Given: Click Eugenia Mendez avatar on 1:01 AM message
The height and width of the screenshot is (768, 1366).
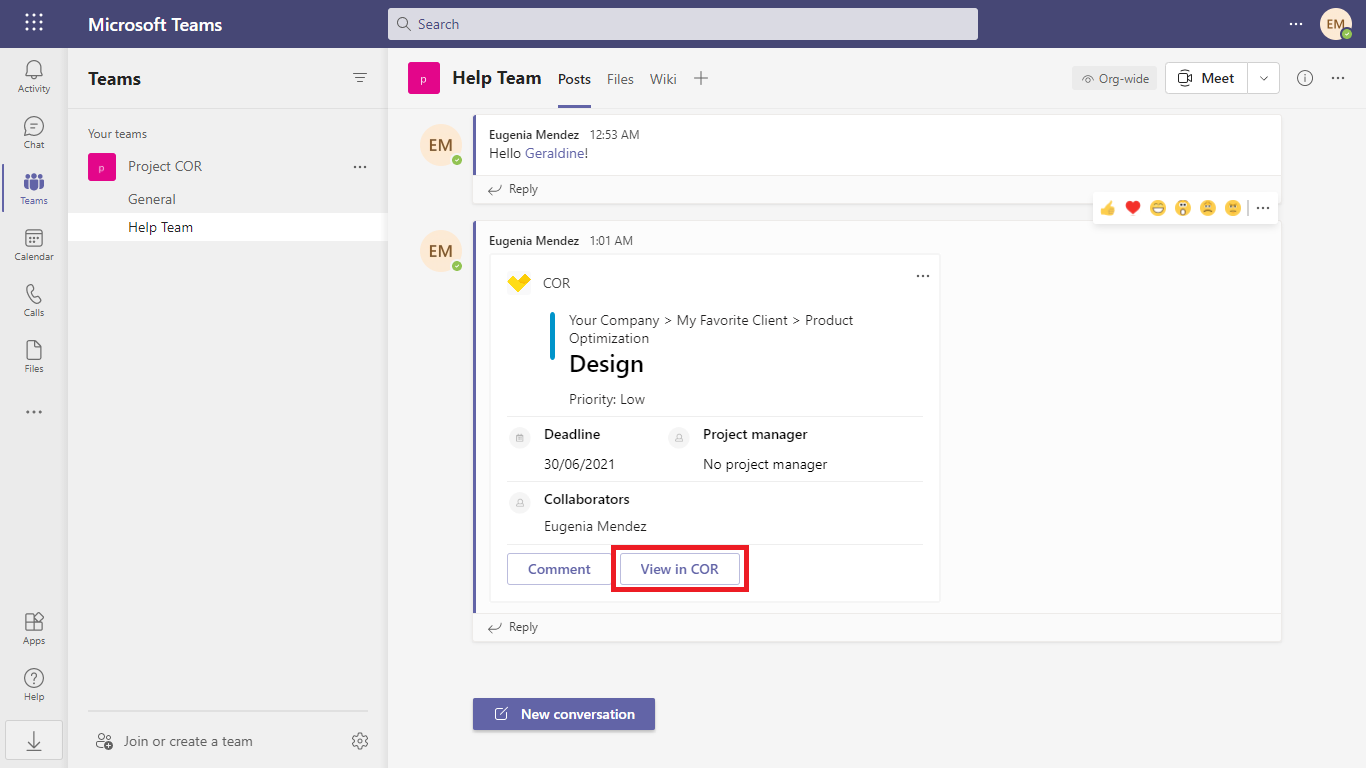Looking at the screenshot, I should pyautogui.click(x=441, y=251).
